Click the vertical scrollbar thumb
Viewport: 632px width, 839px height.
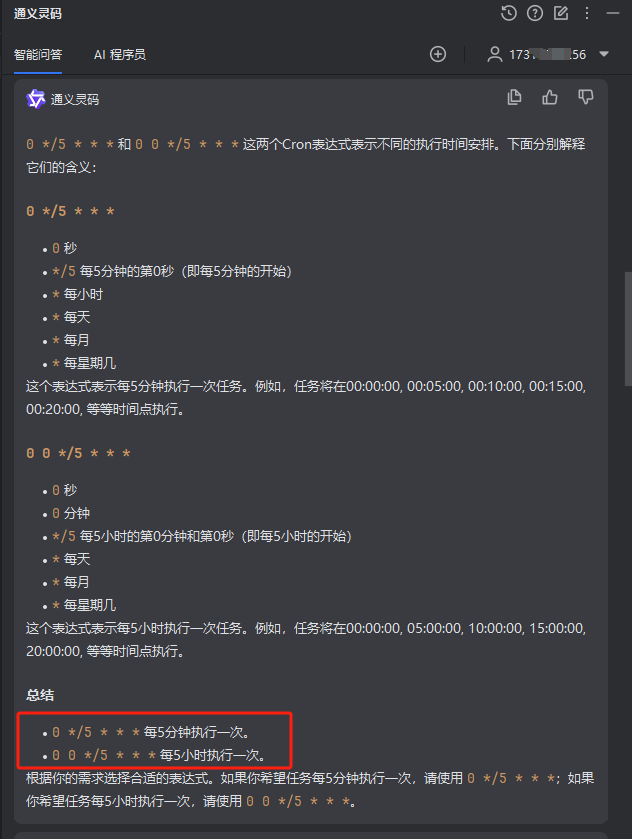click(x=628, y=328)
